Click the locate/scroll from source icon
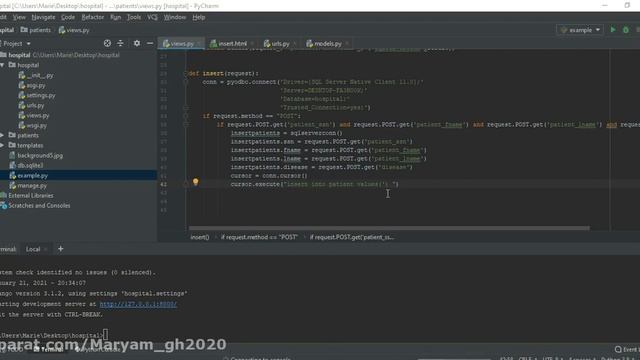640x360 pixels. click(x=107, y=43)
